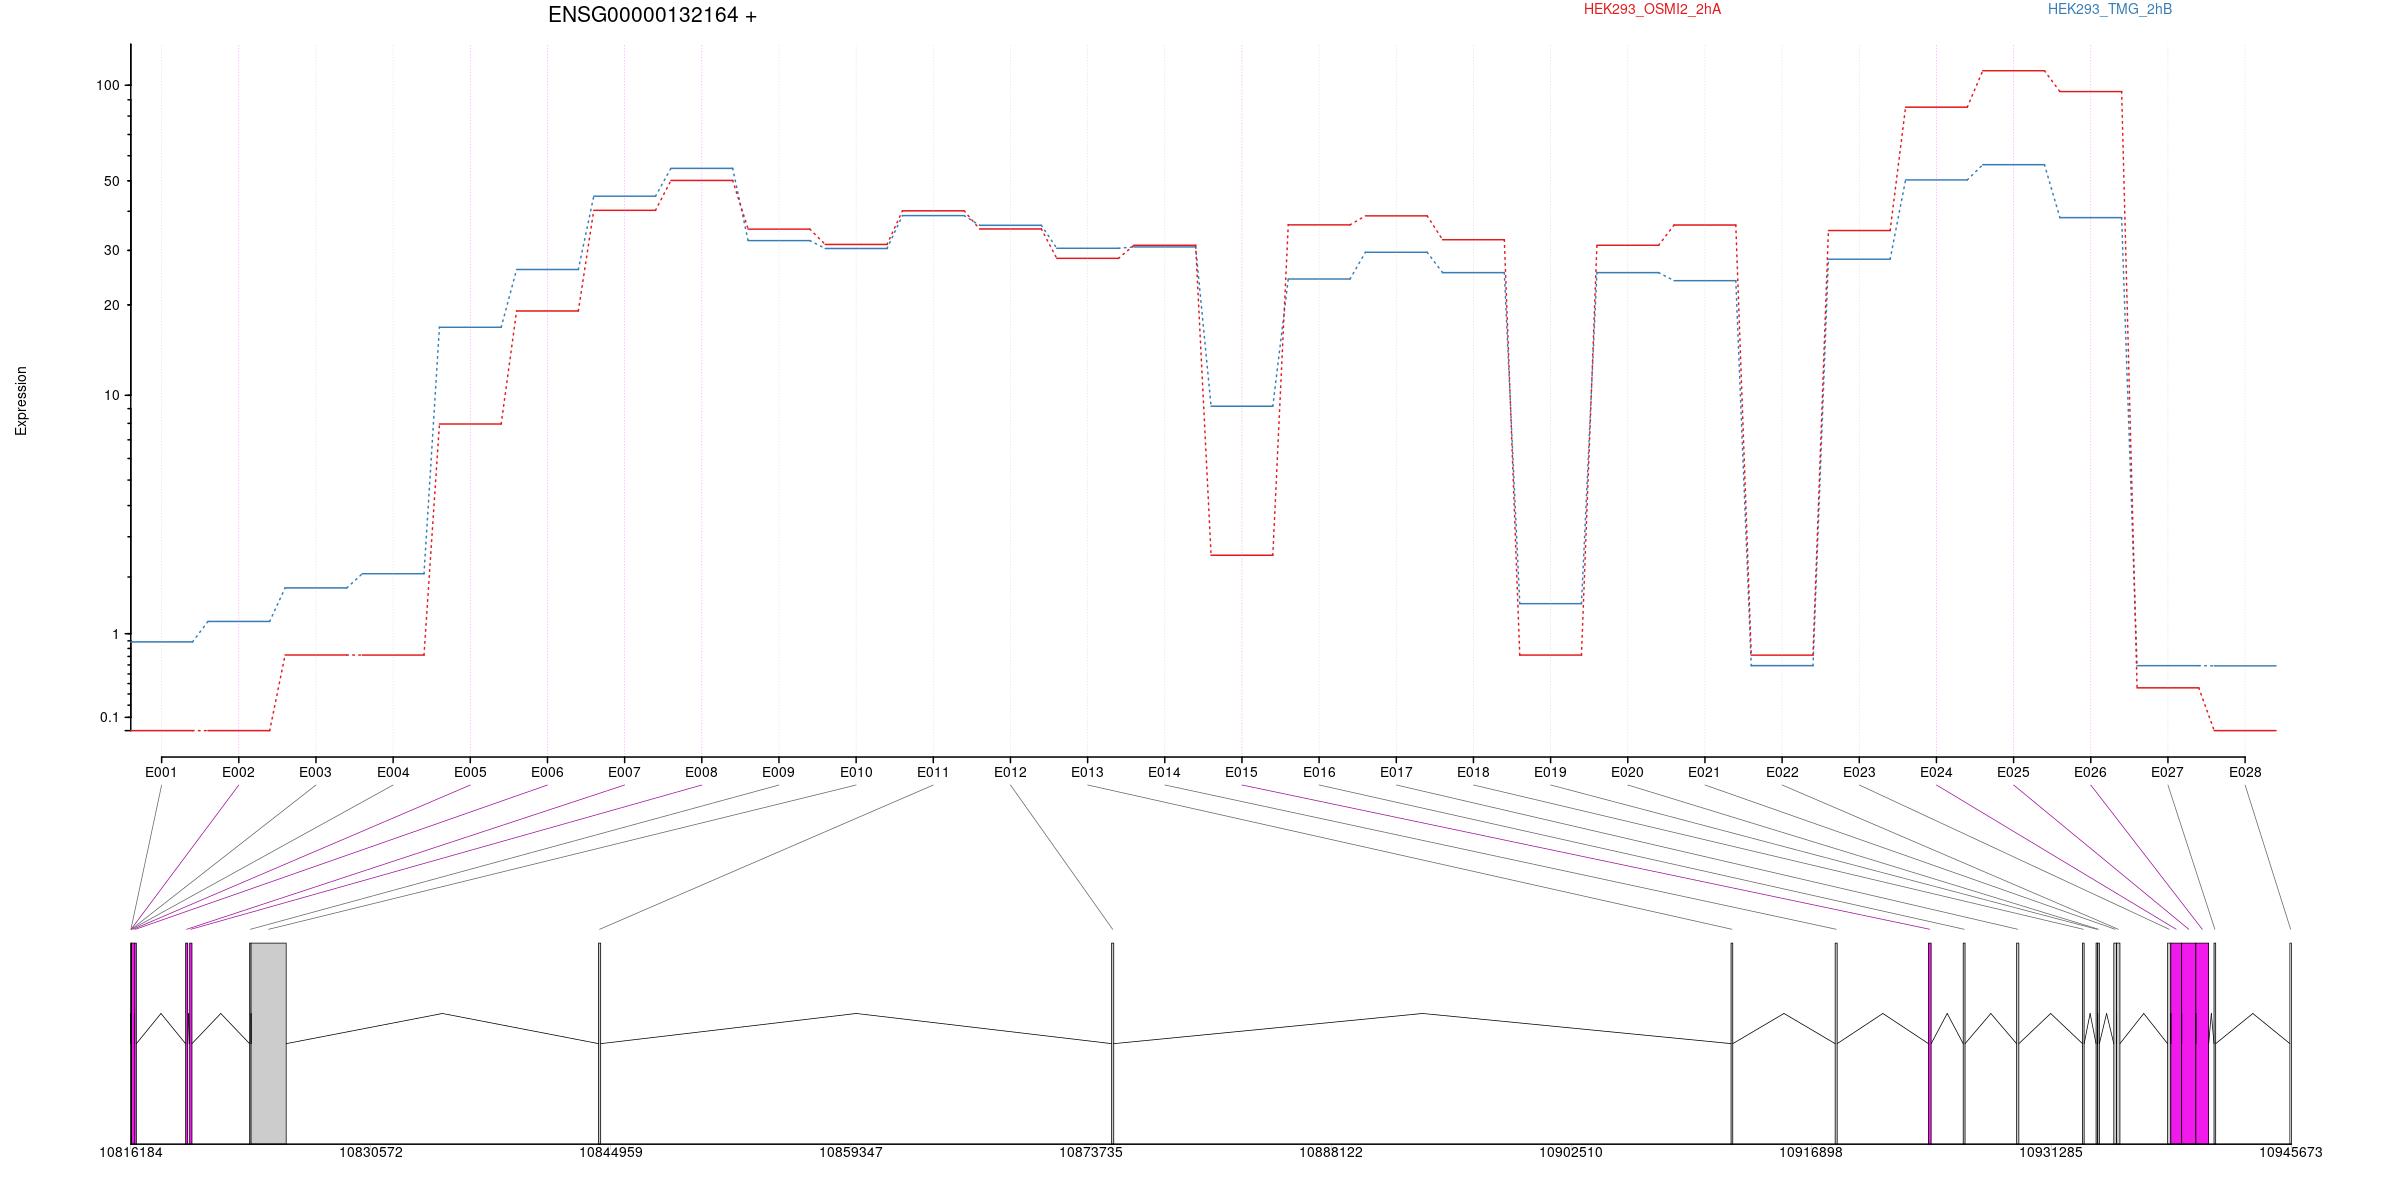Click exon label E023
Viewport: 2400px width, 1200px height.
[x=1859, y=772]
